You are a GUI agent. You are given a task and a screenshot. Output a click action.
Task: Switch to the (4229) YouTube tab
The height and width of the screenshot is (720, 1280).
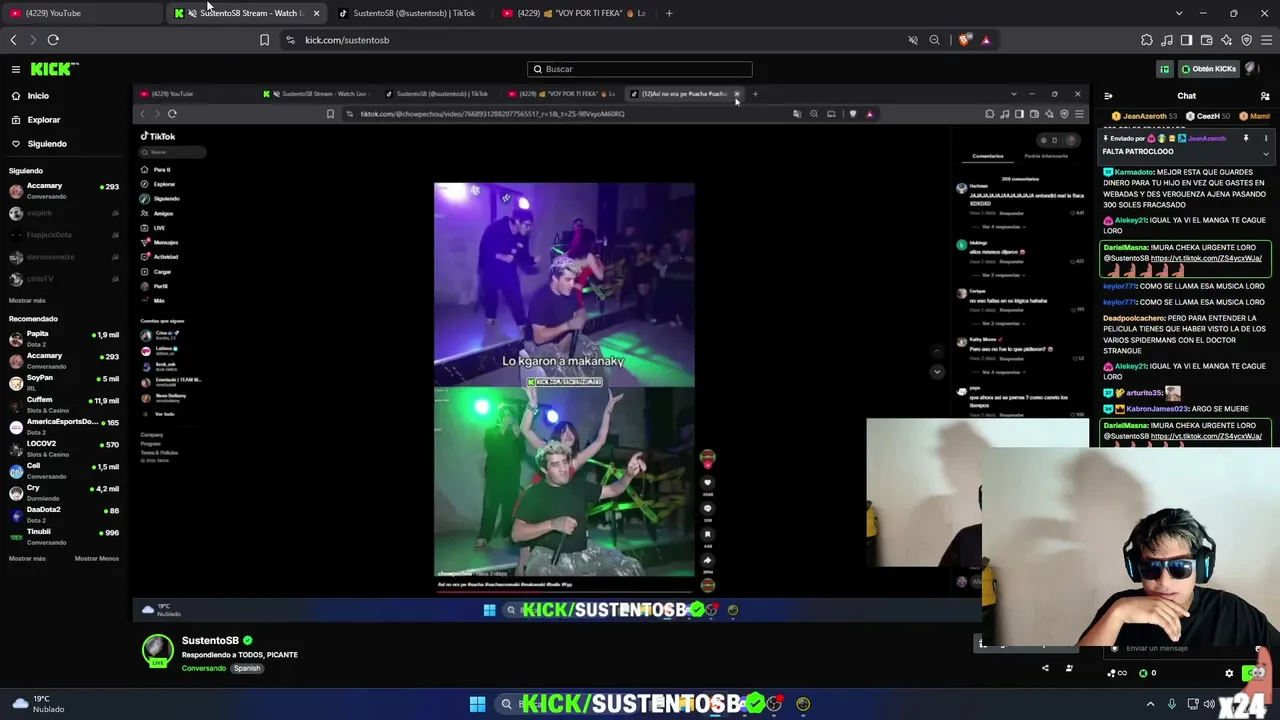[82, 13]
